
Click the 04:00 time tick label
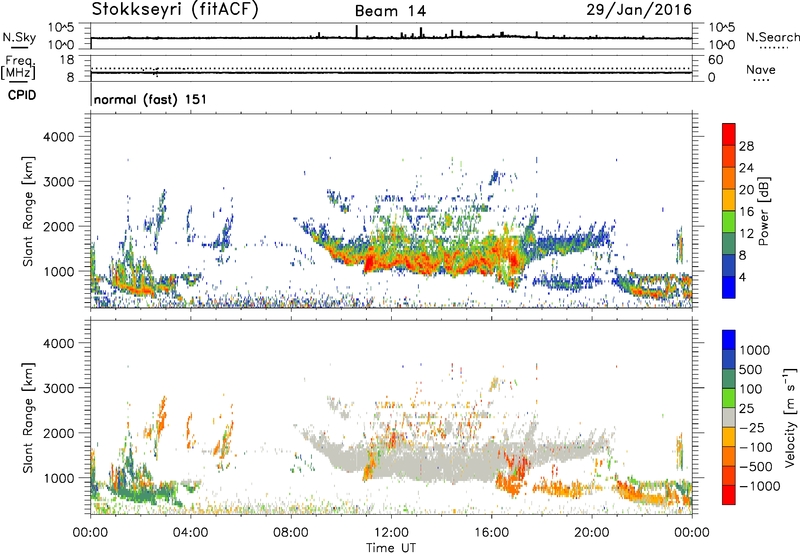190,533
